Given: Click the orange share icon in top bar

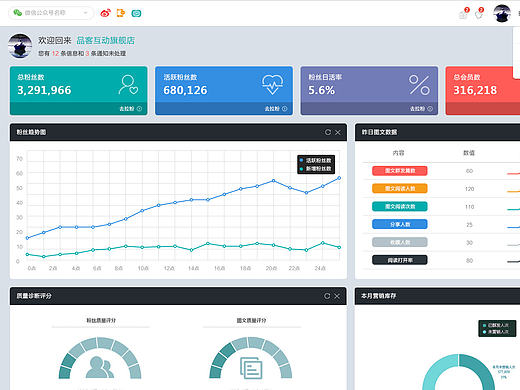Looking at the screenshot, I should [121, 13].
